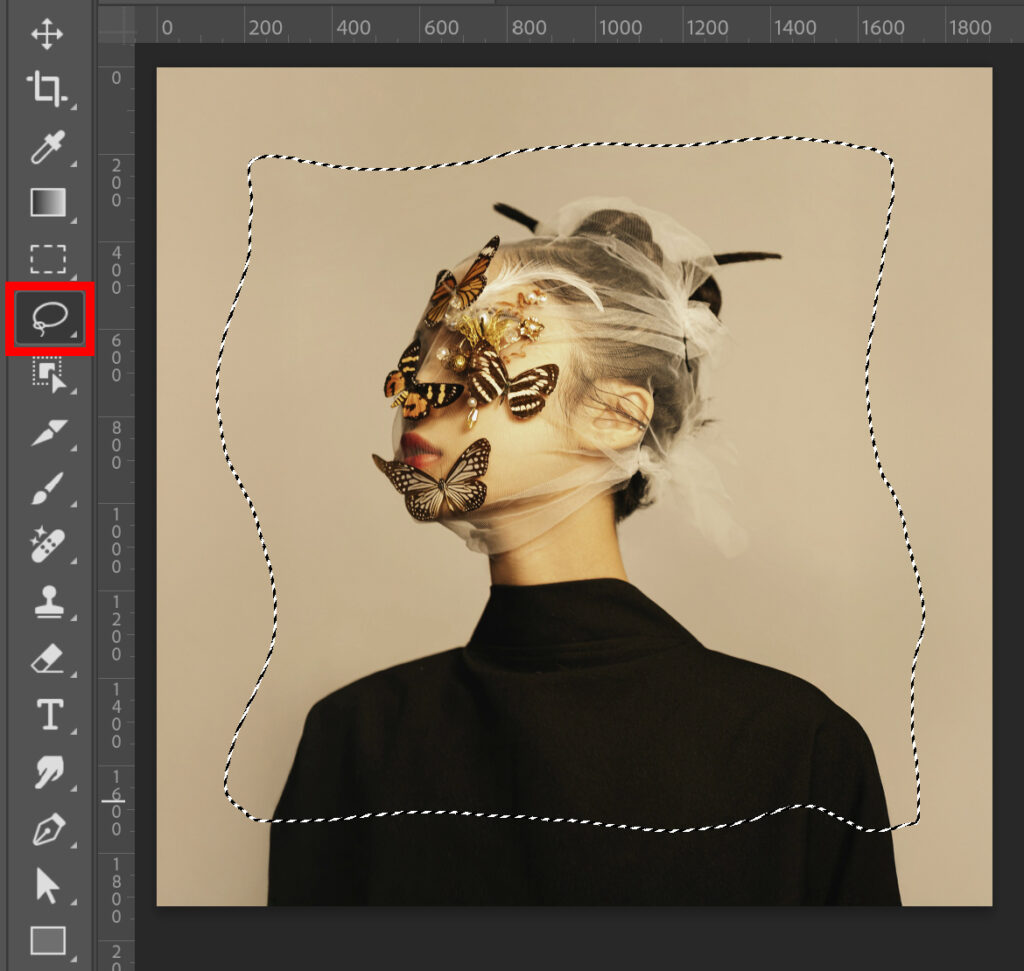This screenshot has width=1024, height=971.
Task: Select the Horizontal Type tool
Action: [47, 714]
